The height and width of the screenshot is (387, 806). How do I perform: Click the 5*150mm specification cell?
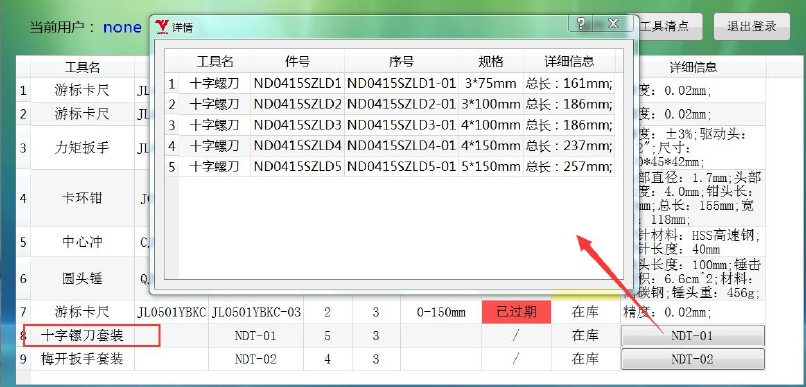tap(491, 167)
